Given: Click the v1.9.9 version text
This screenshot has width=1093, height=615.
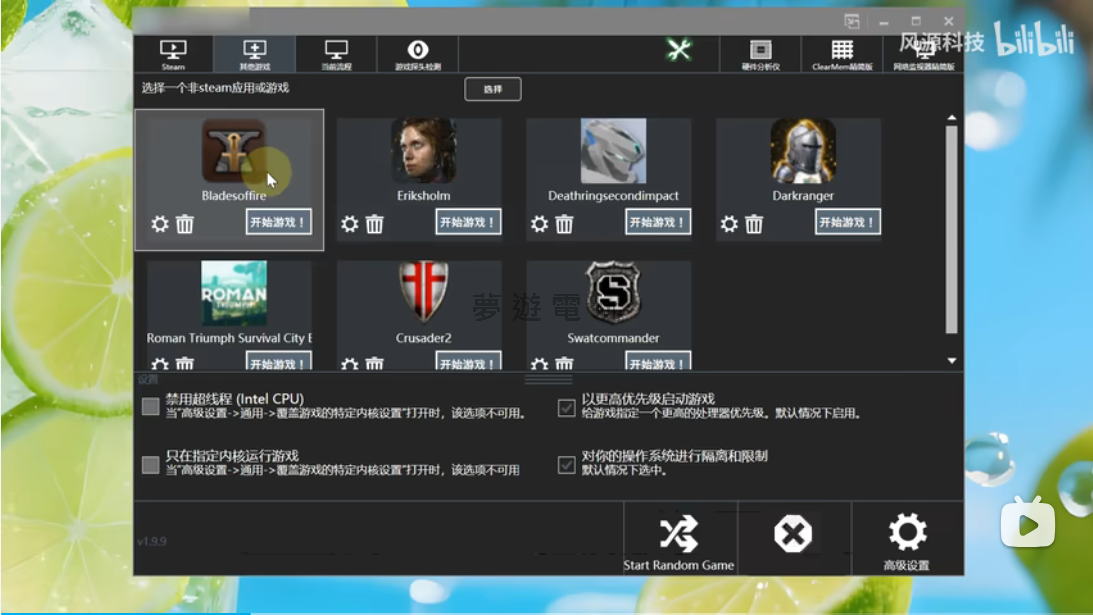Looking at the screenshot, I should pyautogui.click(x=151, y=541).
